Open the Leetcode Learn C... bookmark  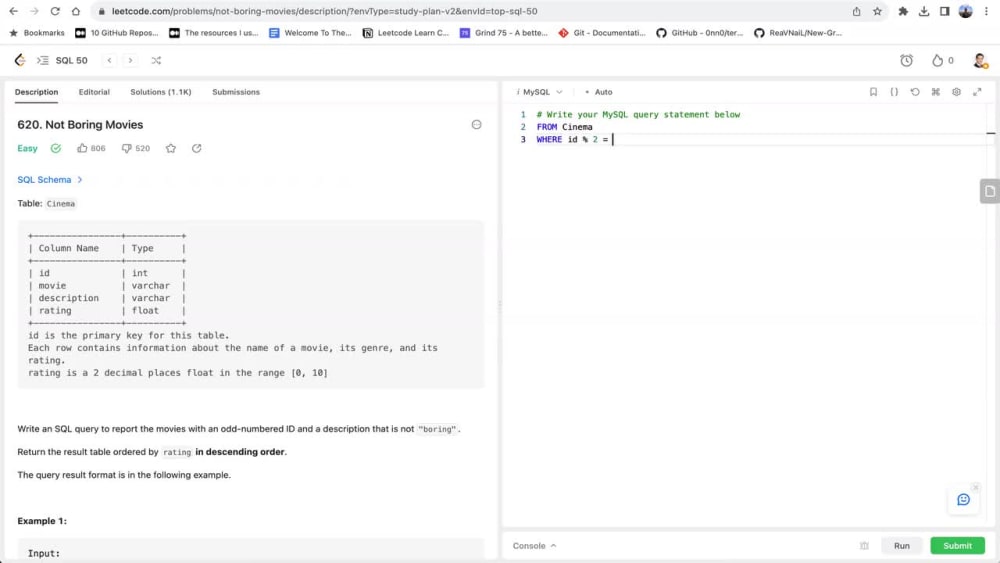[x=406, y=33]
